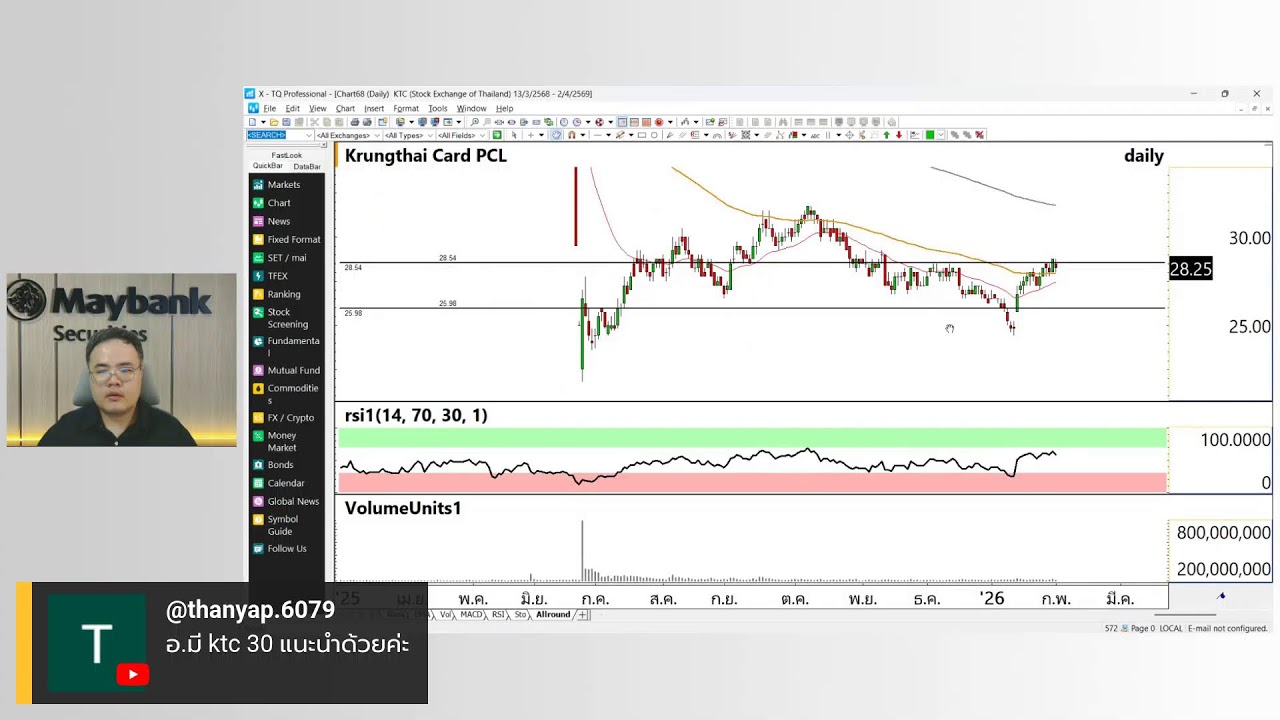Open Bonds in the sidebar

coord(280,465)
